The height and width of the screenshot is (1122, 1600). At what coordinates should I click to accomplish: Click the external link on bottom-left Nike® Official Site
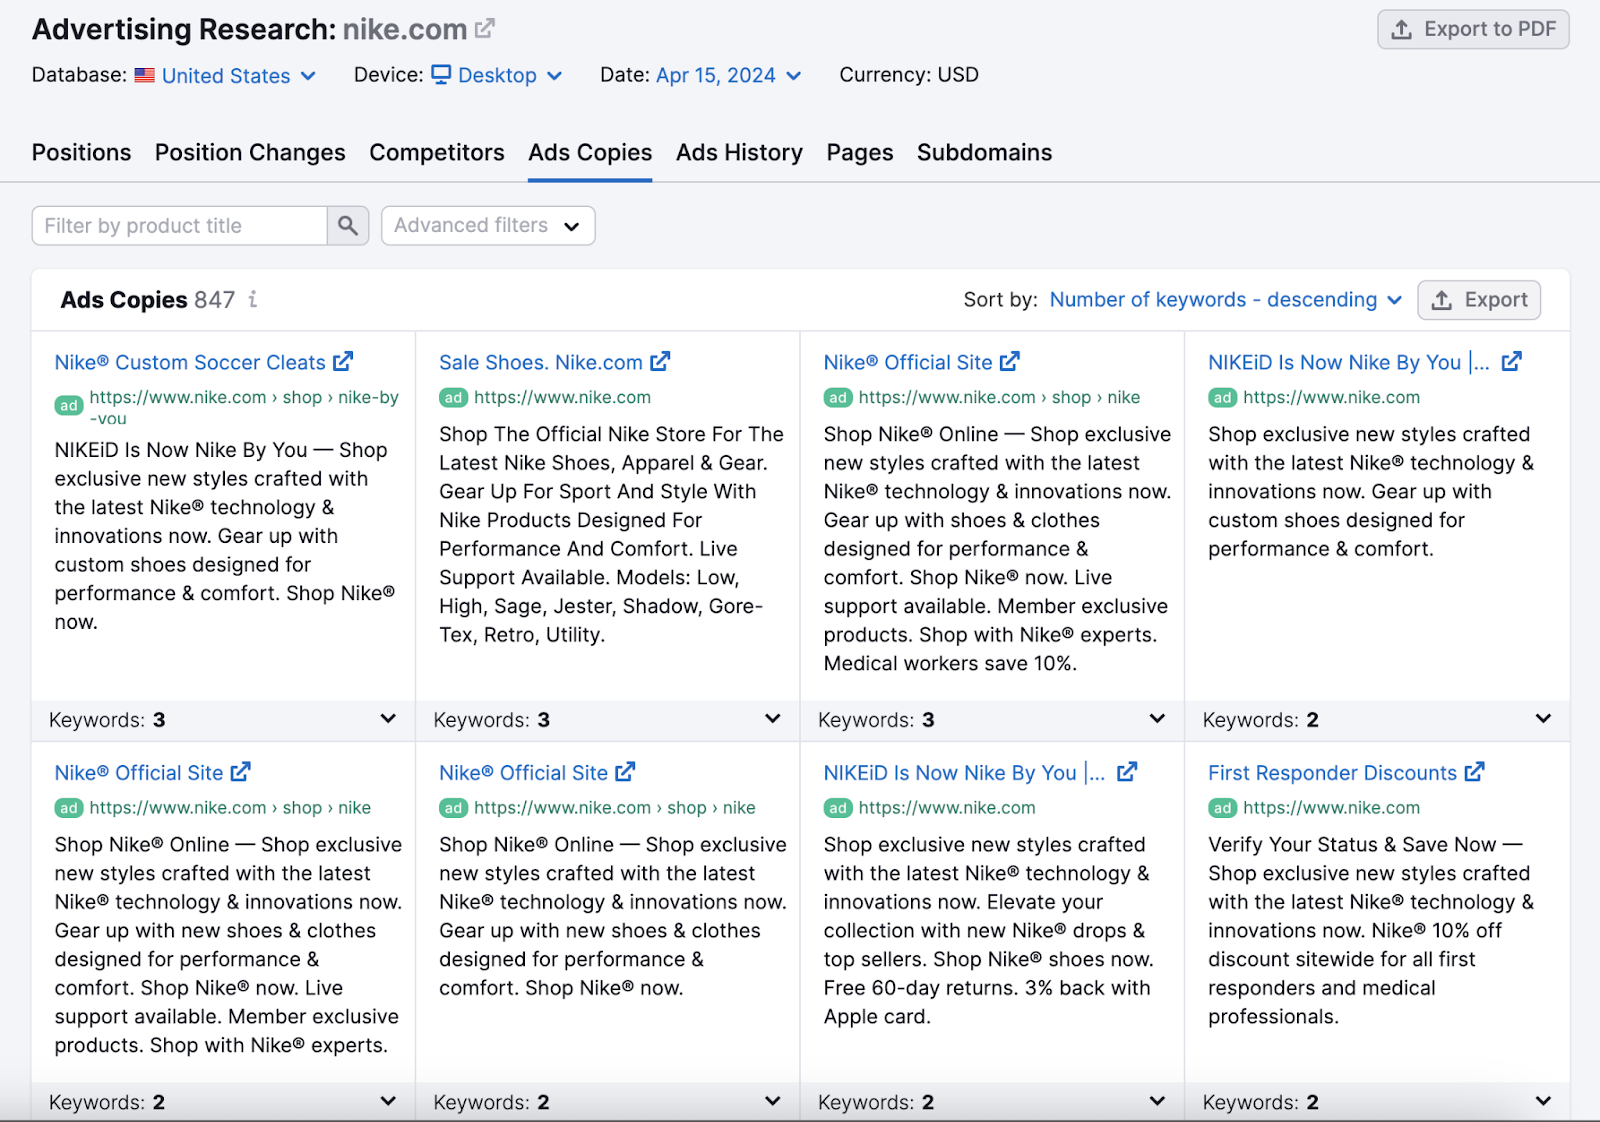pos(240,772)
